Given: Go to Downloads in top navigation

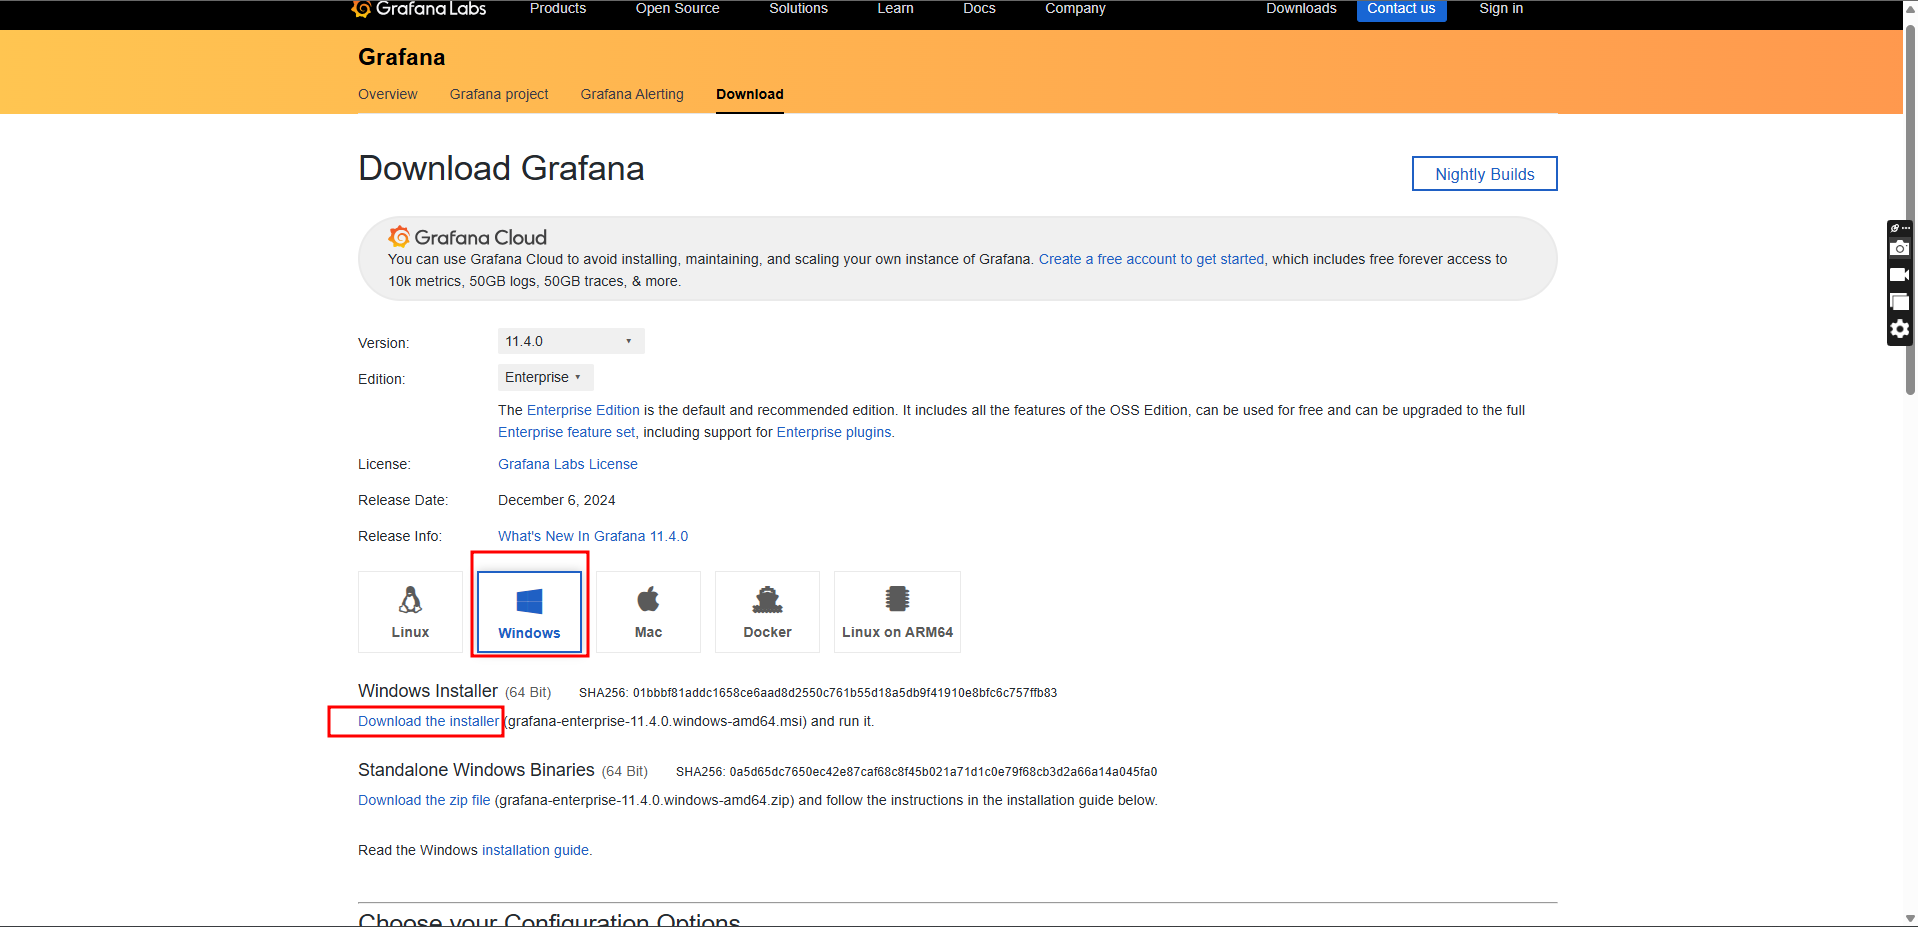Looking at the screenshot, I should click(x=1301, y=8).
